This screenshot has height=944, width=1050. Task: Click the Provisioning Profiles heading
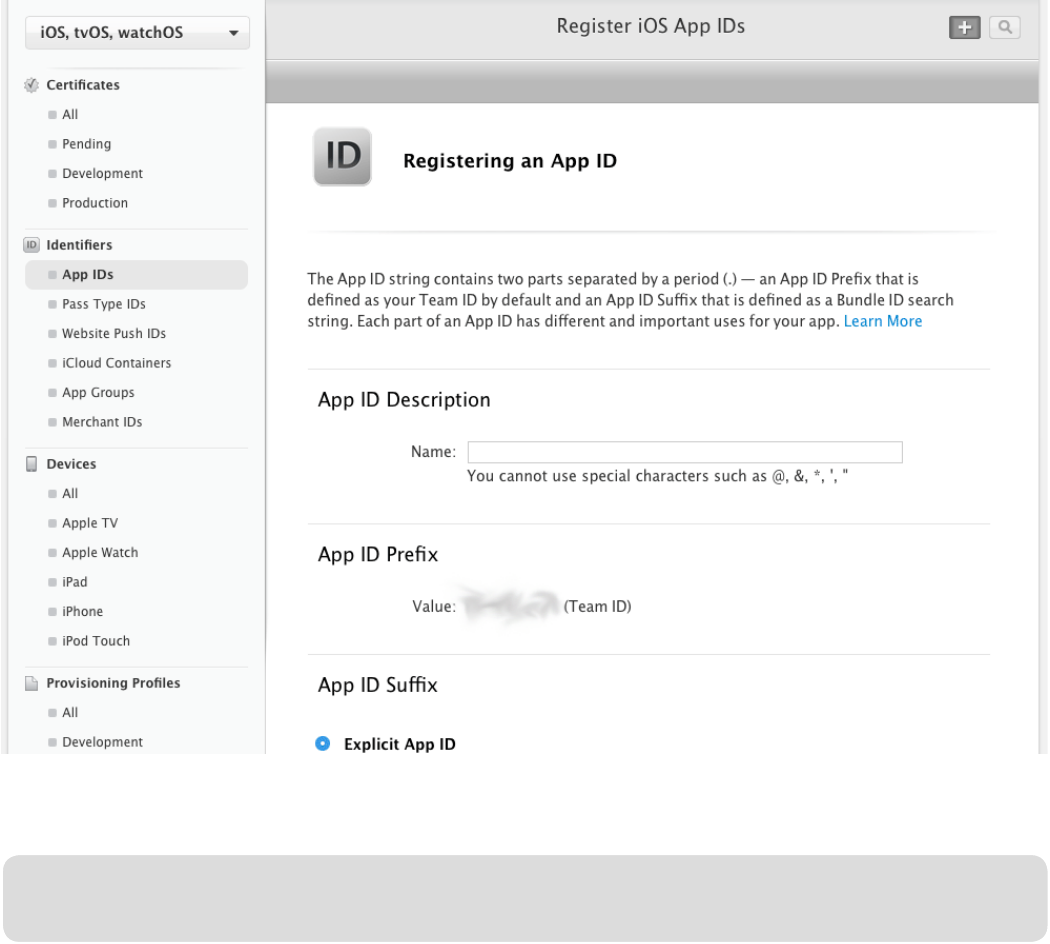(x=113, y=683)
